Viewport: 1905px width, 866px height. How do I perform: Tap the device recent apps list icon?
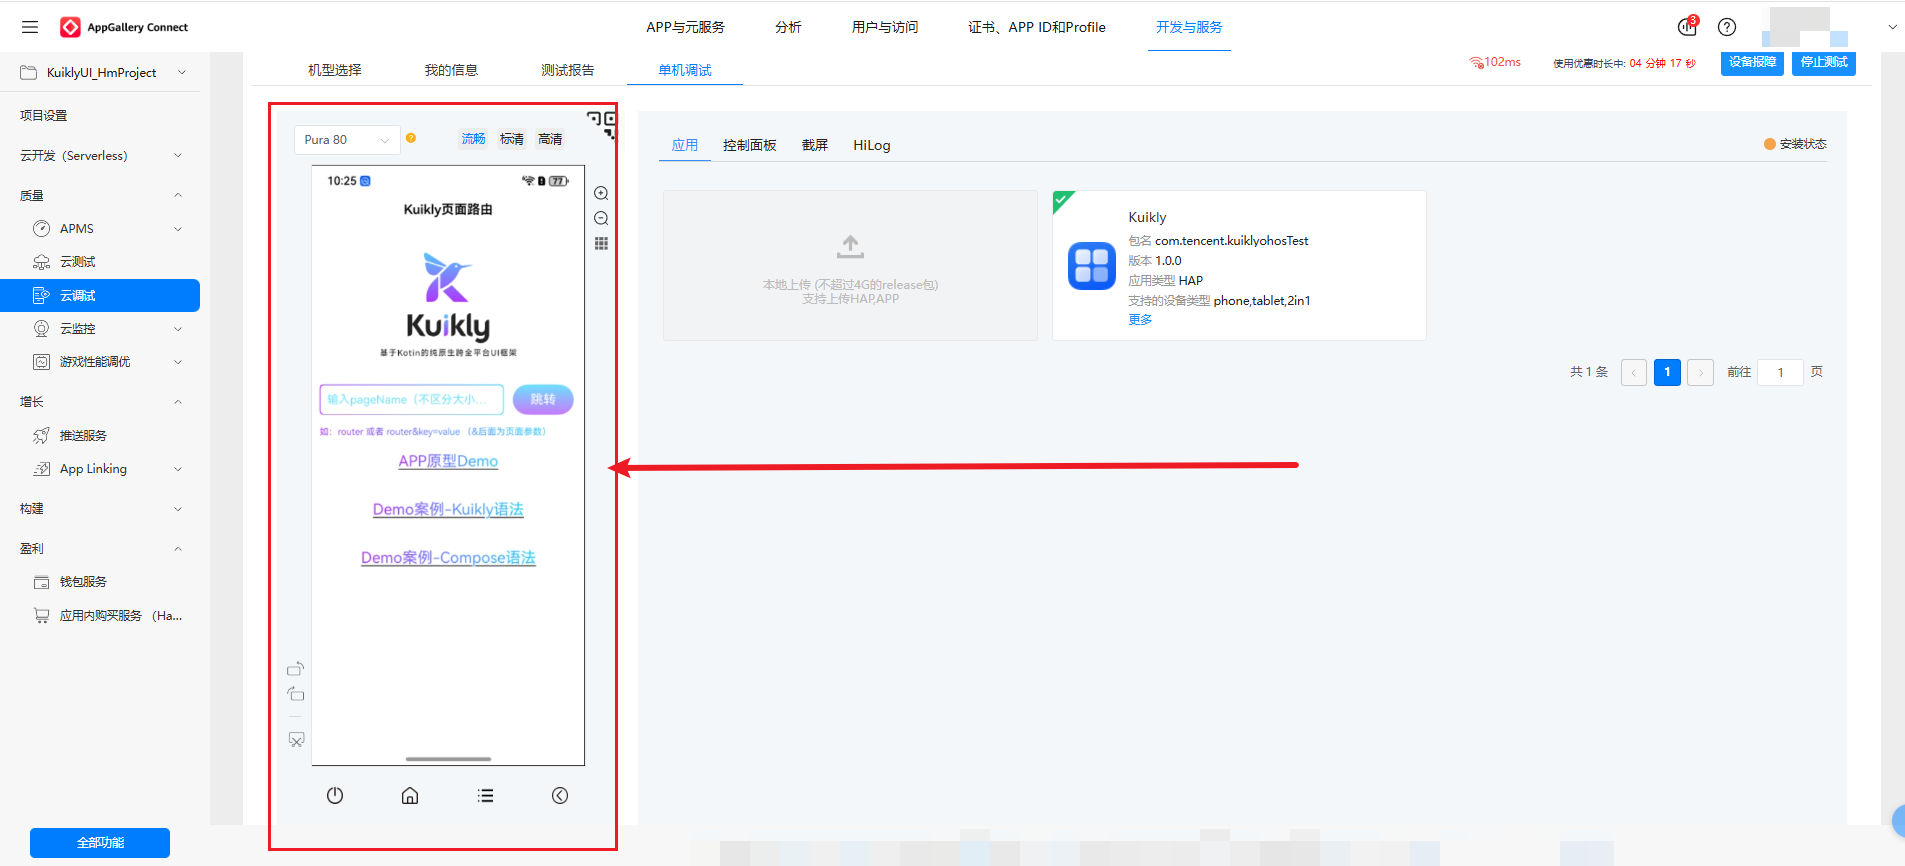[x=485, y=796]
